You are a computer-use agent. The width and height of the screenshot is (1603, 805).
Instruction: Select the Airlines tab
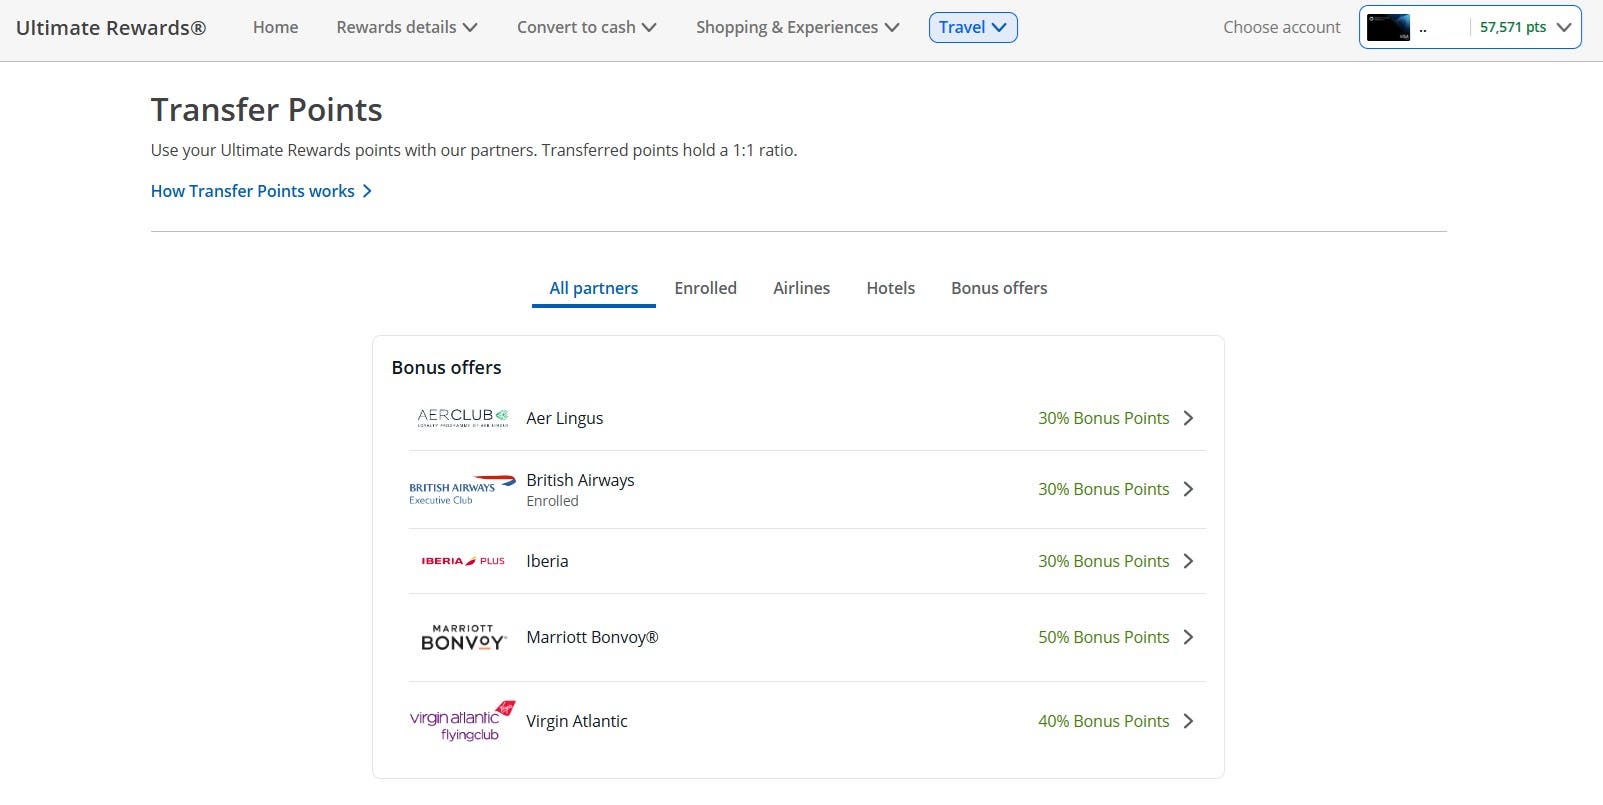(x=801, y=288)
